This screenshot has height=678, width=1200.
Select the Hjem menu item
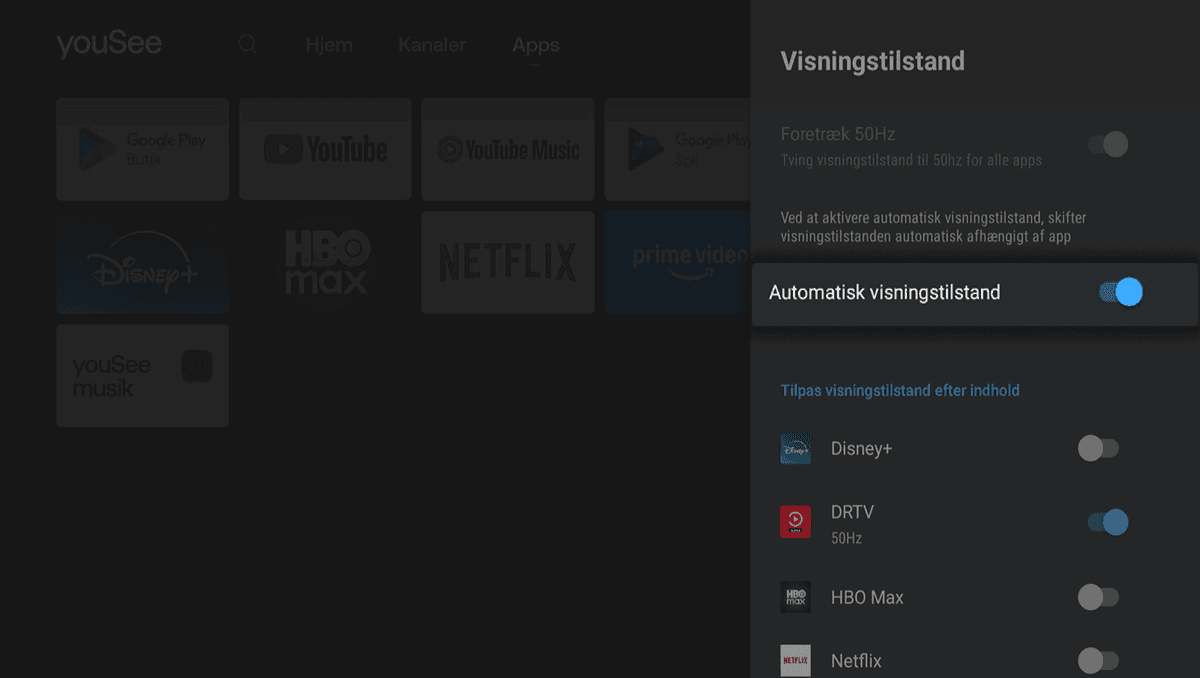pos(329,44)
